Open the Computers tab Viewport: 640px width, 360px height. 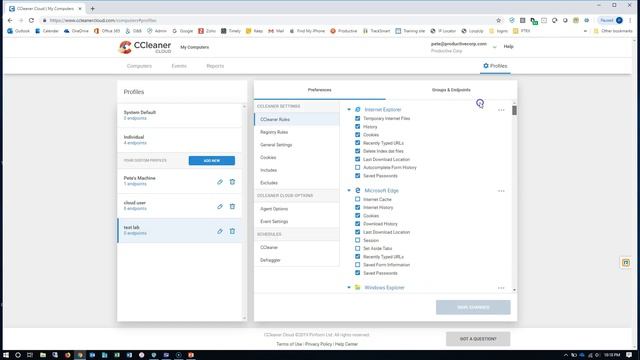(x=139, y=66)
